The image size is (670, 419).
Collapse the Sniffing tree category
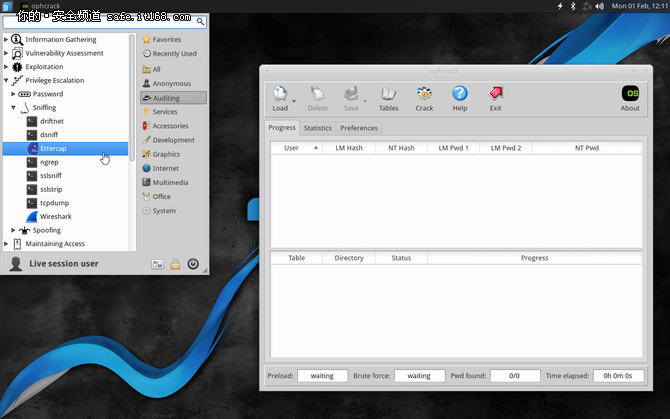point(13,107)
